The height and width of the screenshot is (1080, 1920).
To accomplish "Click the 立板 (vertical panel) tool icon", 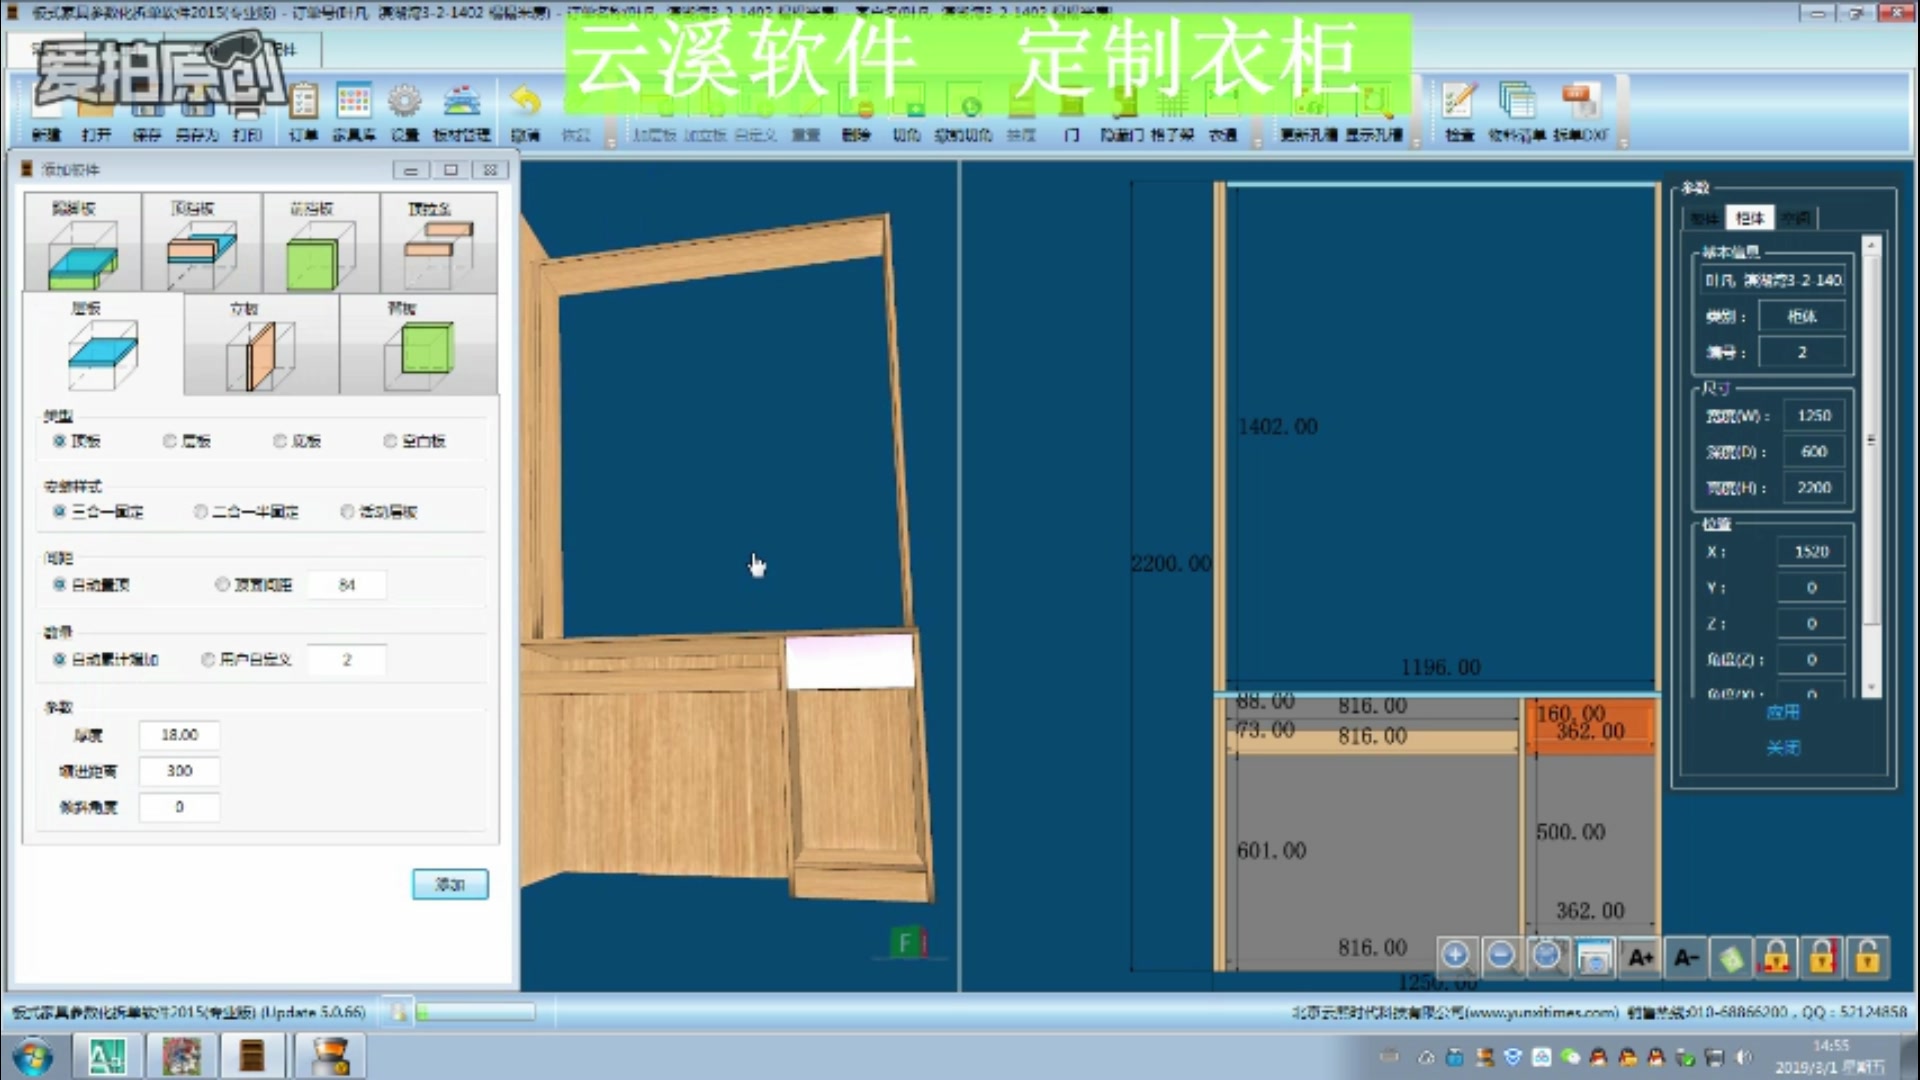I will [x=244, y=345].
